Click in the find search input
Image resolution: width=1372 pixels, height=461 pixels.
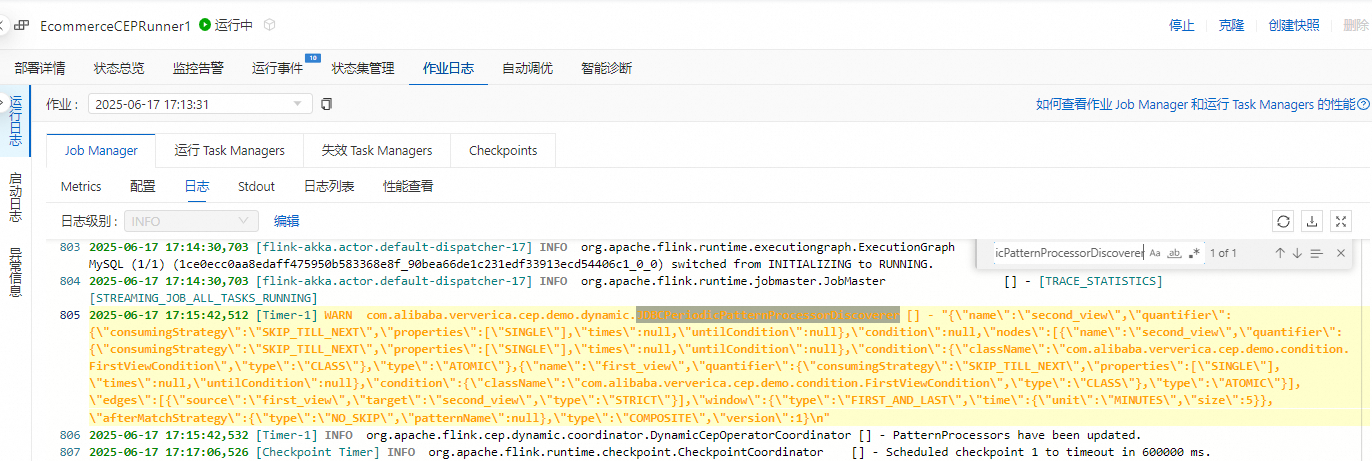click(1068, 253)
